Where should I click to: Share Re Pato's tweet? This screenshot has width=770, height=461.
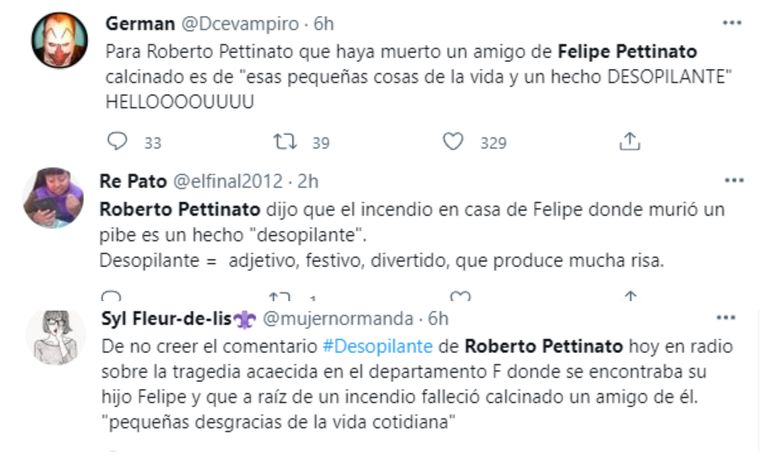click(x=630, y=296)
